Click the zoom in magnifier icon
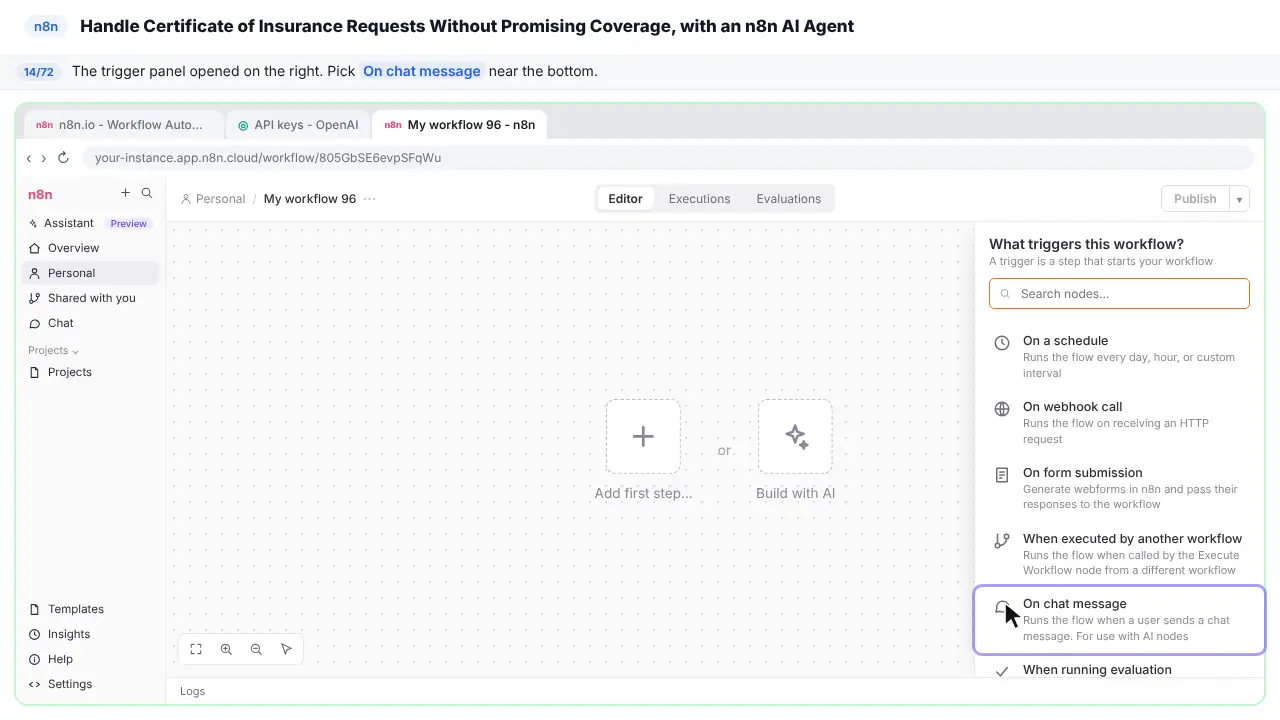The width and height of the screenshot is (1280, 720). (226, 649)
